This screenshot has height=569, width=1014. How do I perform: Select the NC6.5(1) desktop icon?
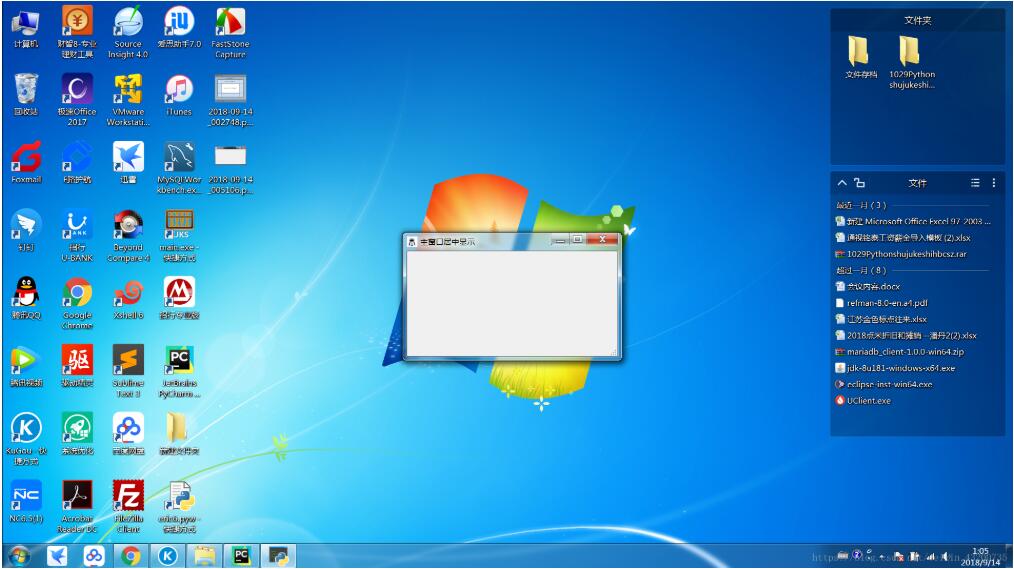point(26,501)
